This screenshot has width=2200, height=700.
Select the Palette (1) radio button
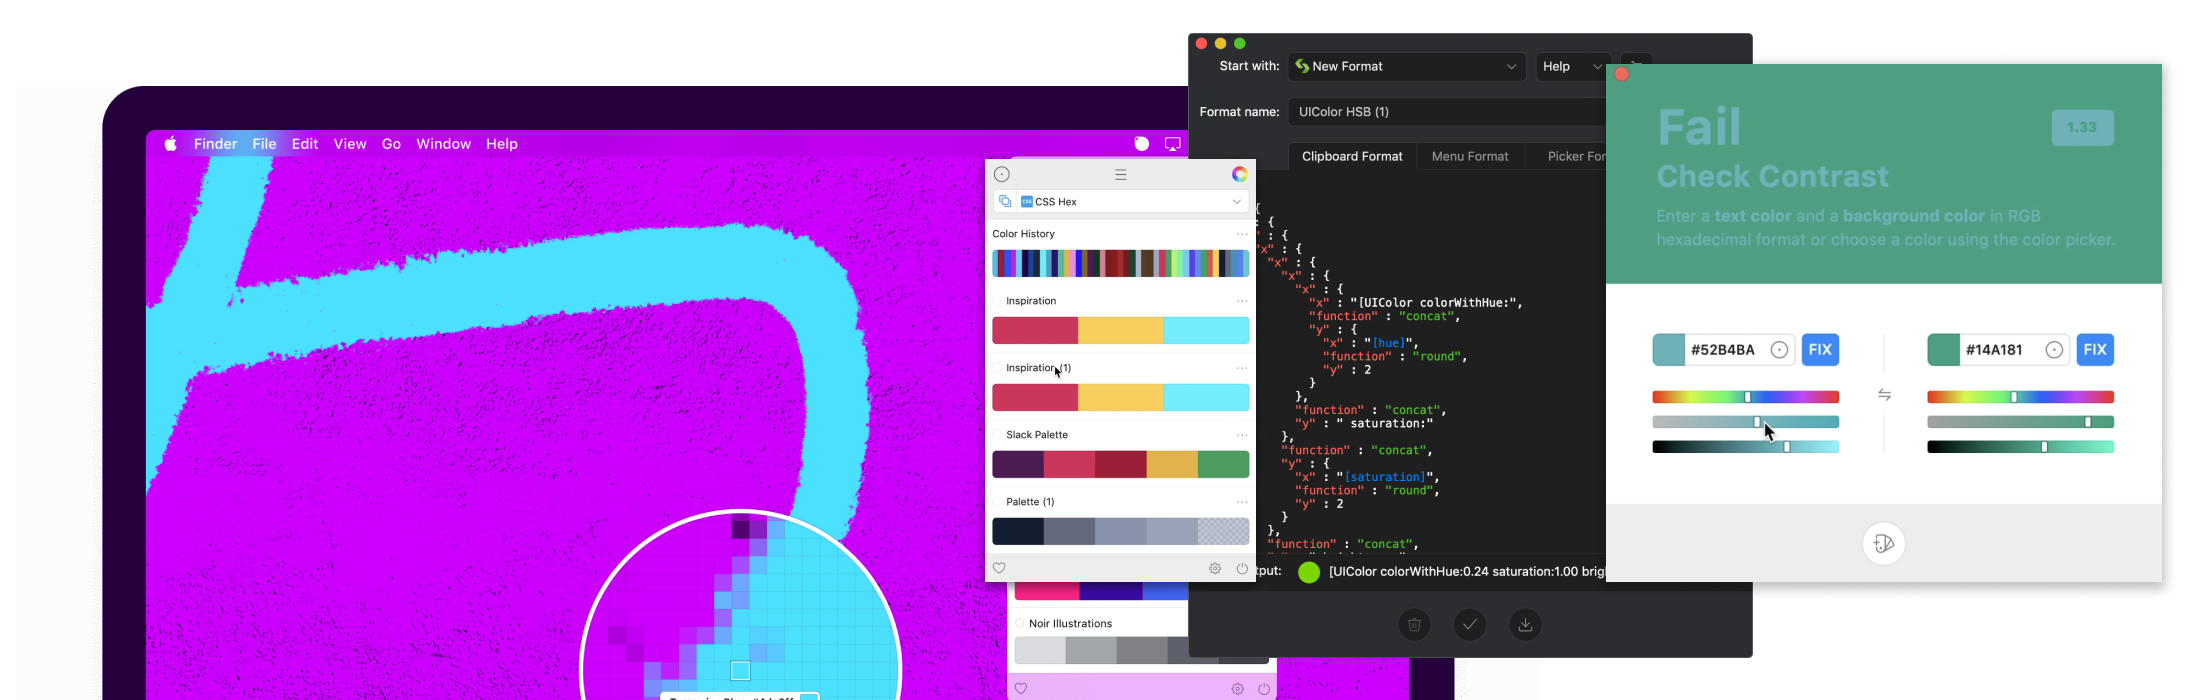point(999,502)
